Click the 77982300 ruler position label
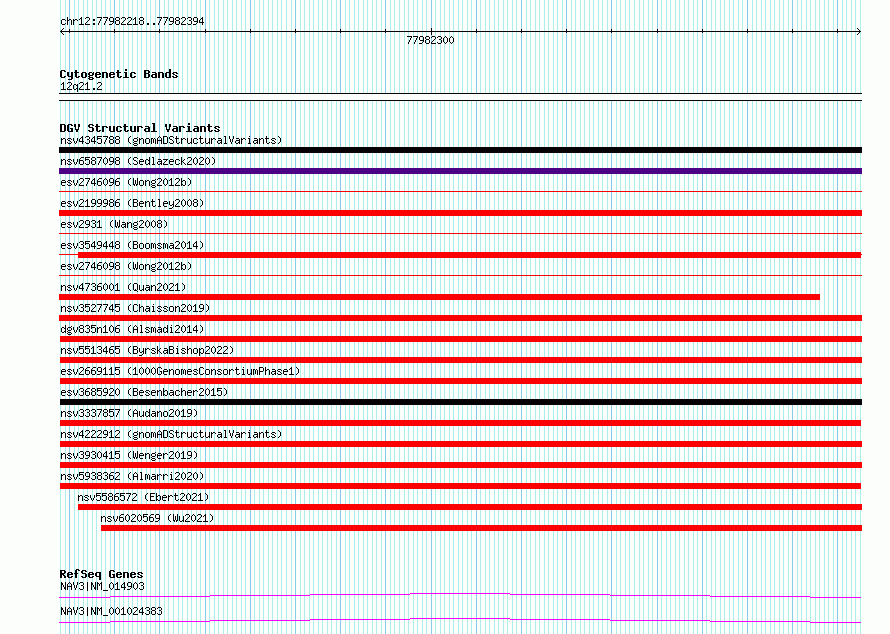Screen dimensions: 890x634 tap(430, 40)
